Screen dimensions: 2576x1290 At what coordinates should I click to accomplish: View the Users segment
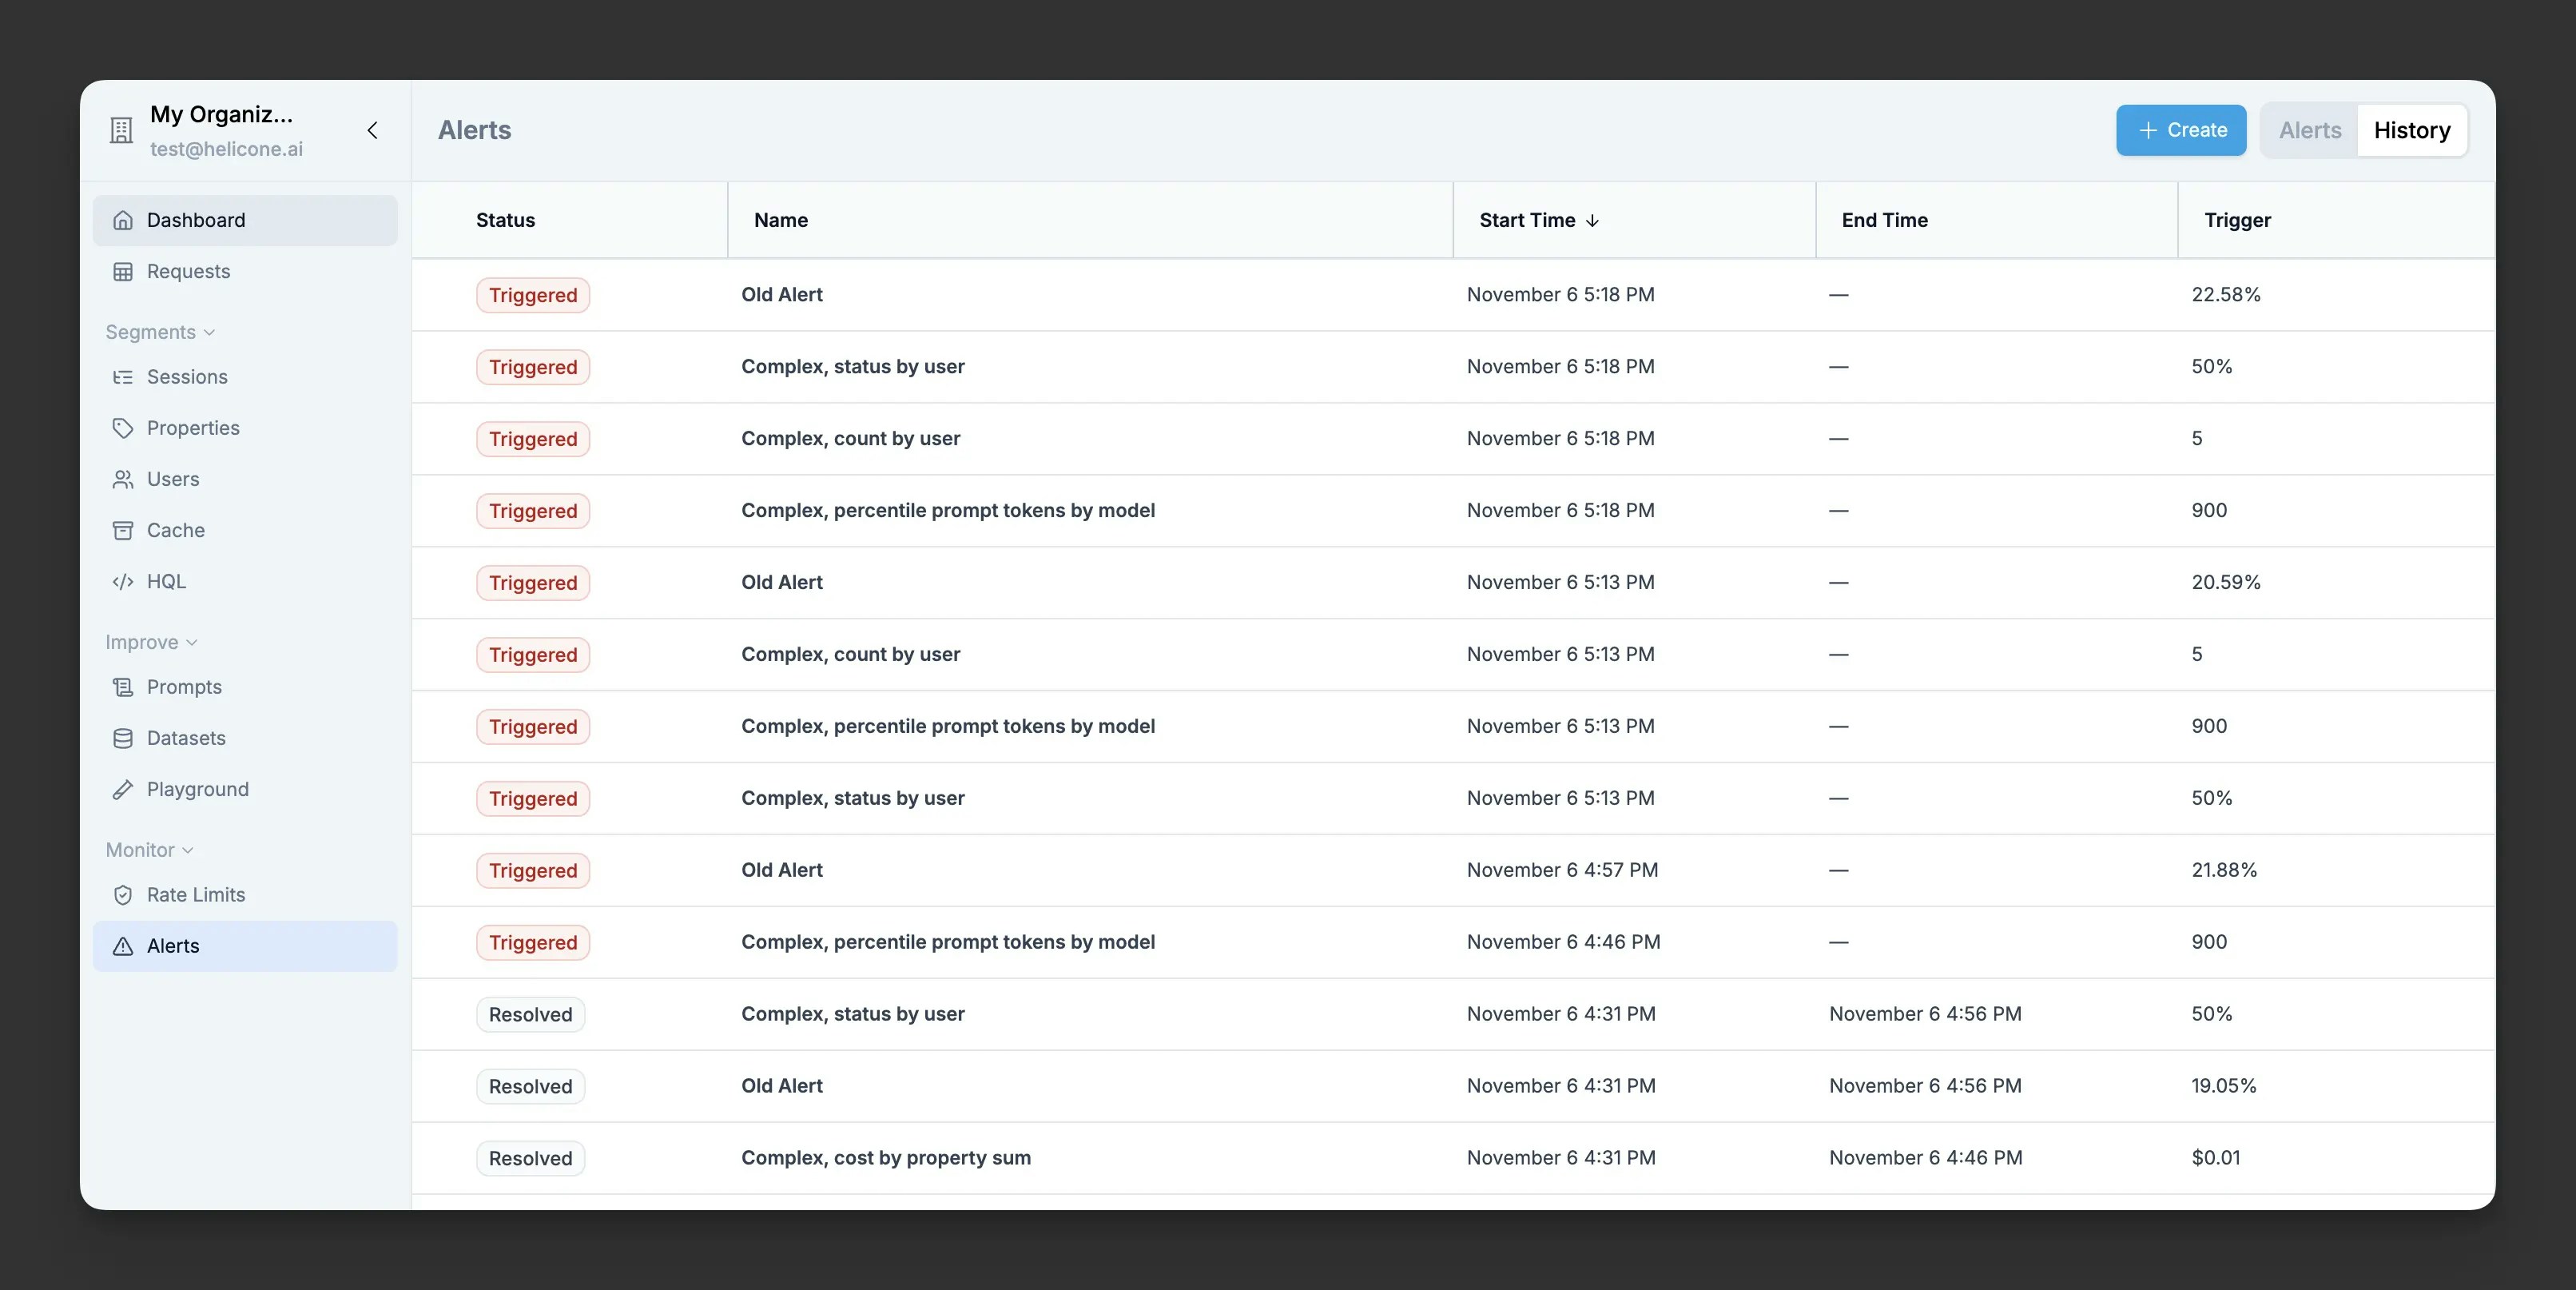pos(172,479)
